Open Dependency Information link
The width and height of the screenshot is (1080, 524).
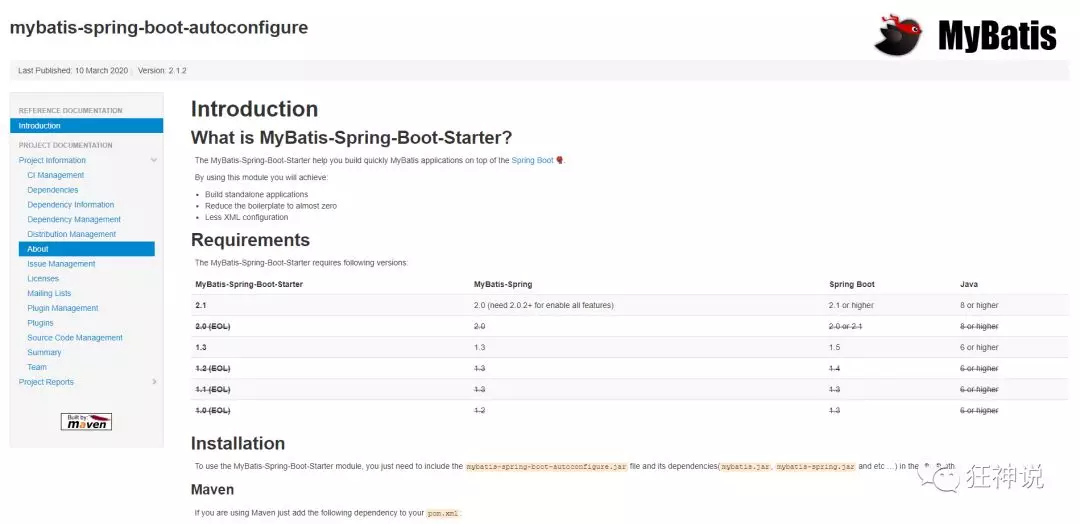(x=71, y=205)
